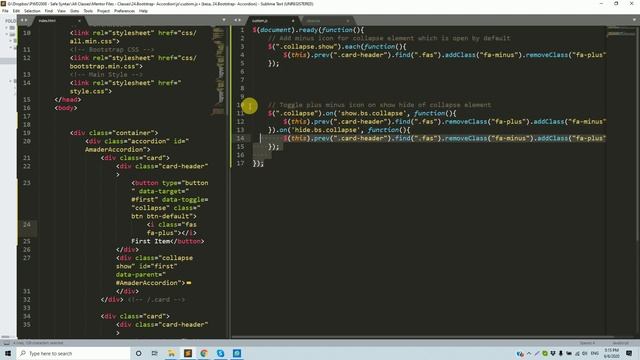Open the Windows Start menu

tap(8, 353)
